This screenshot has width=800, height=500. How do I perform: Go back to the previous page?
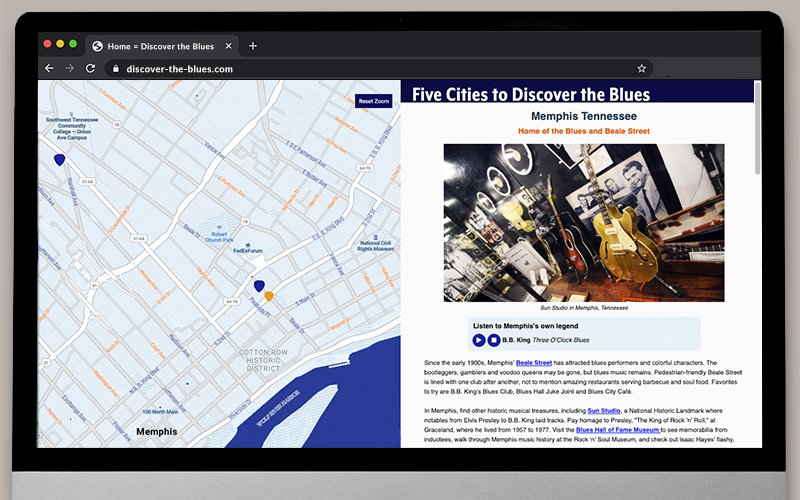point(50,69)
